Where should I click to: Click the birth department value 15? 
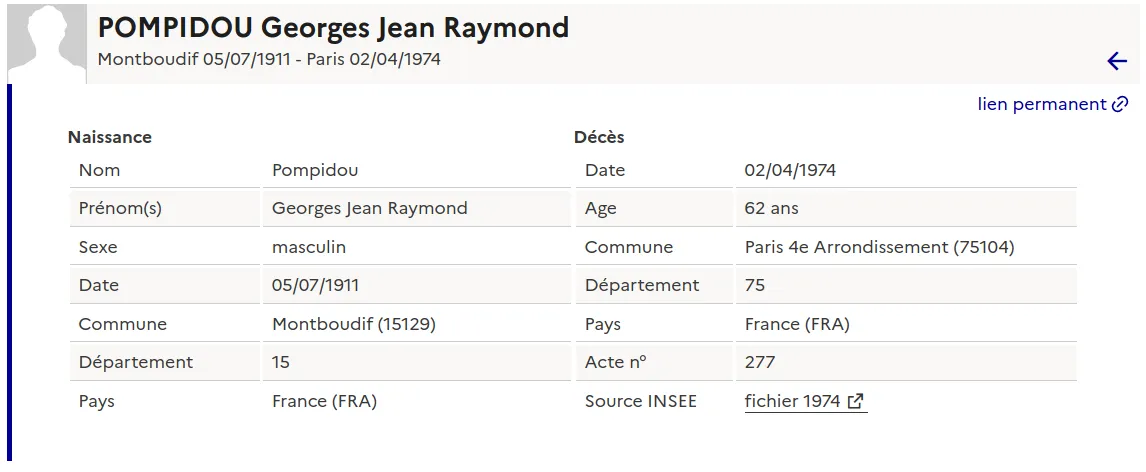(281, 362)
